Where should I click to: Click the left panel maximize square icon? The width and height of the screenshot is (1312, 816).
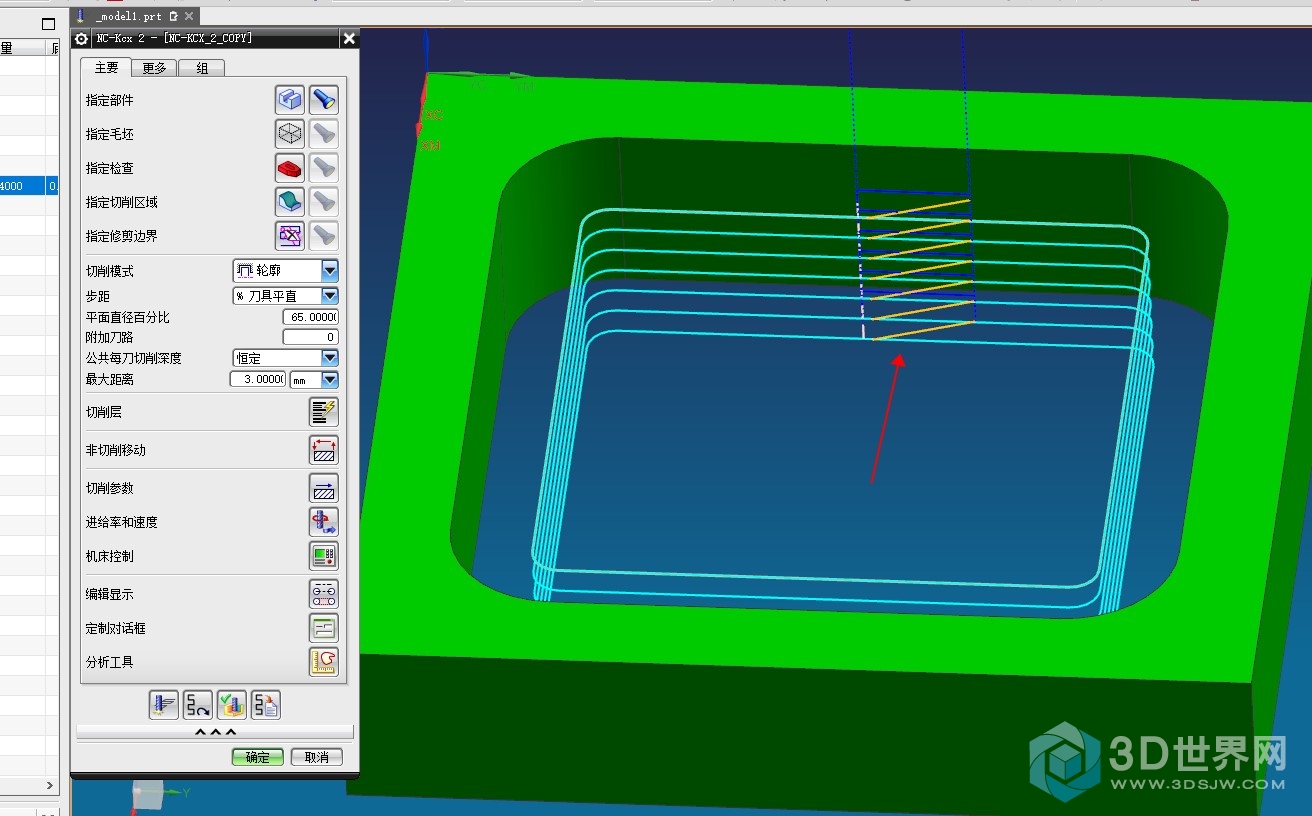pos(48,24)
